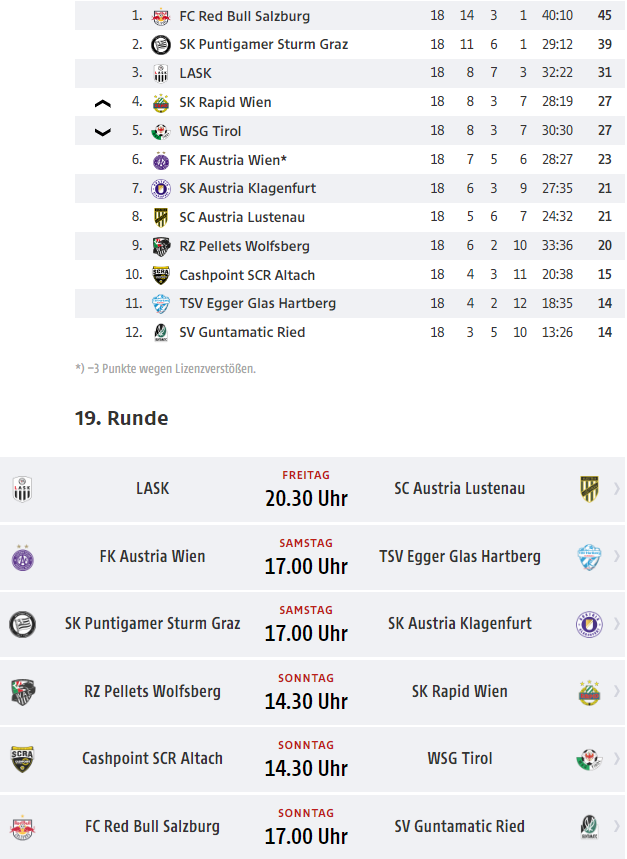Open Sturm Graz vs Klagenfurt match chevron

pyautogui.click(x=617, y=624)
